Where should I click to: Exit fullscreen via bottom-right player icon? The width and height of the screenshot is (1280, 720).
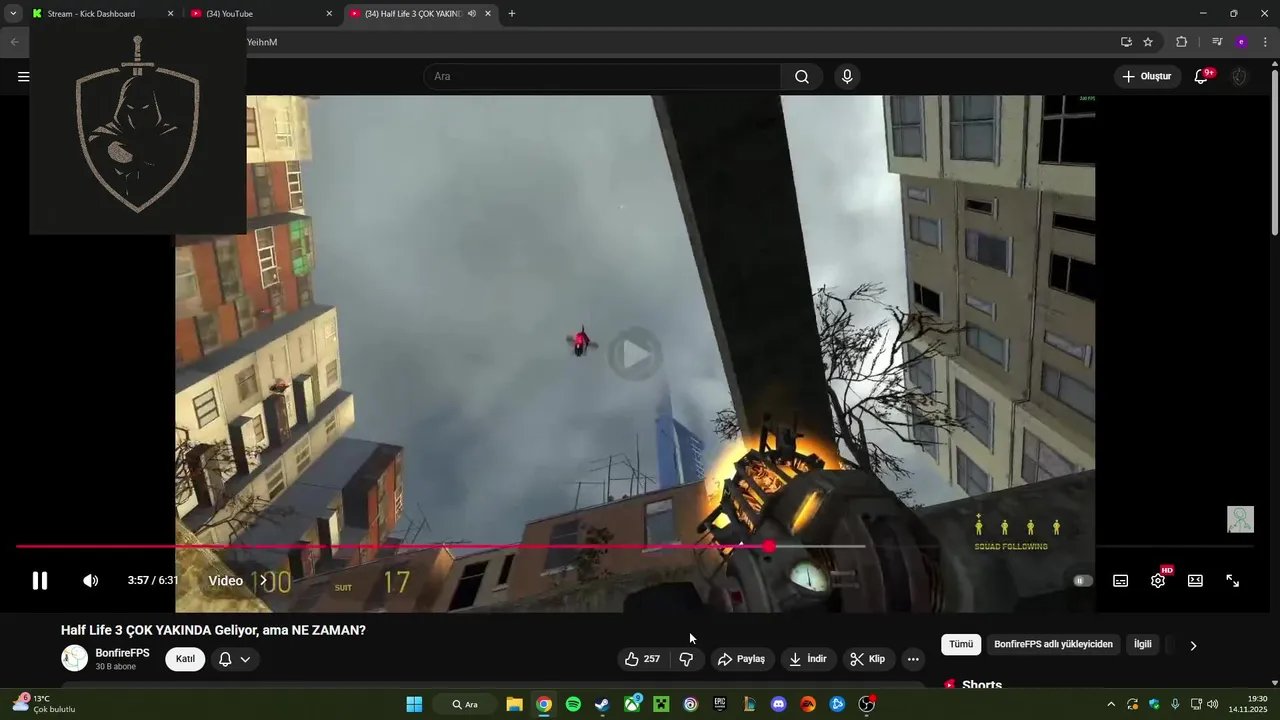[x=1233, y=581]
